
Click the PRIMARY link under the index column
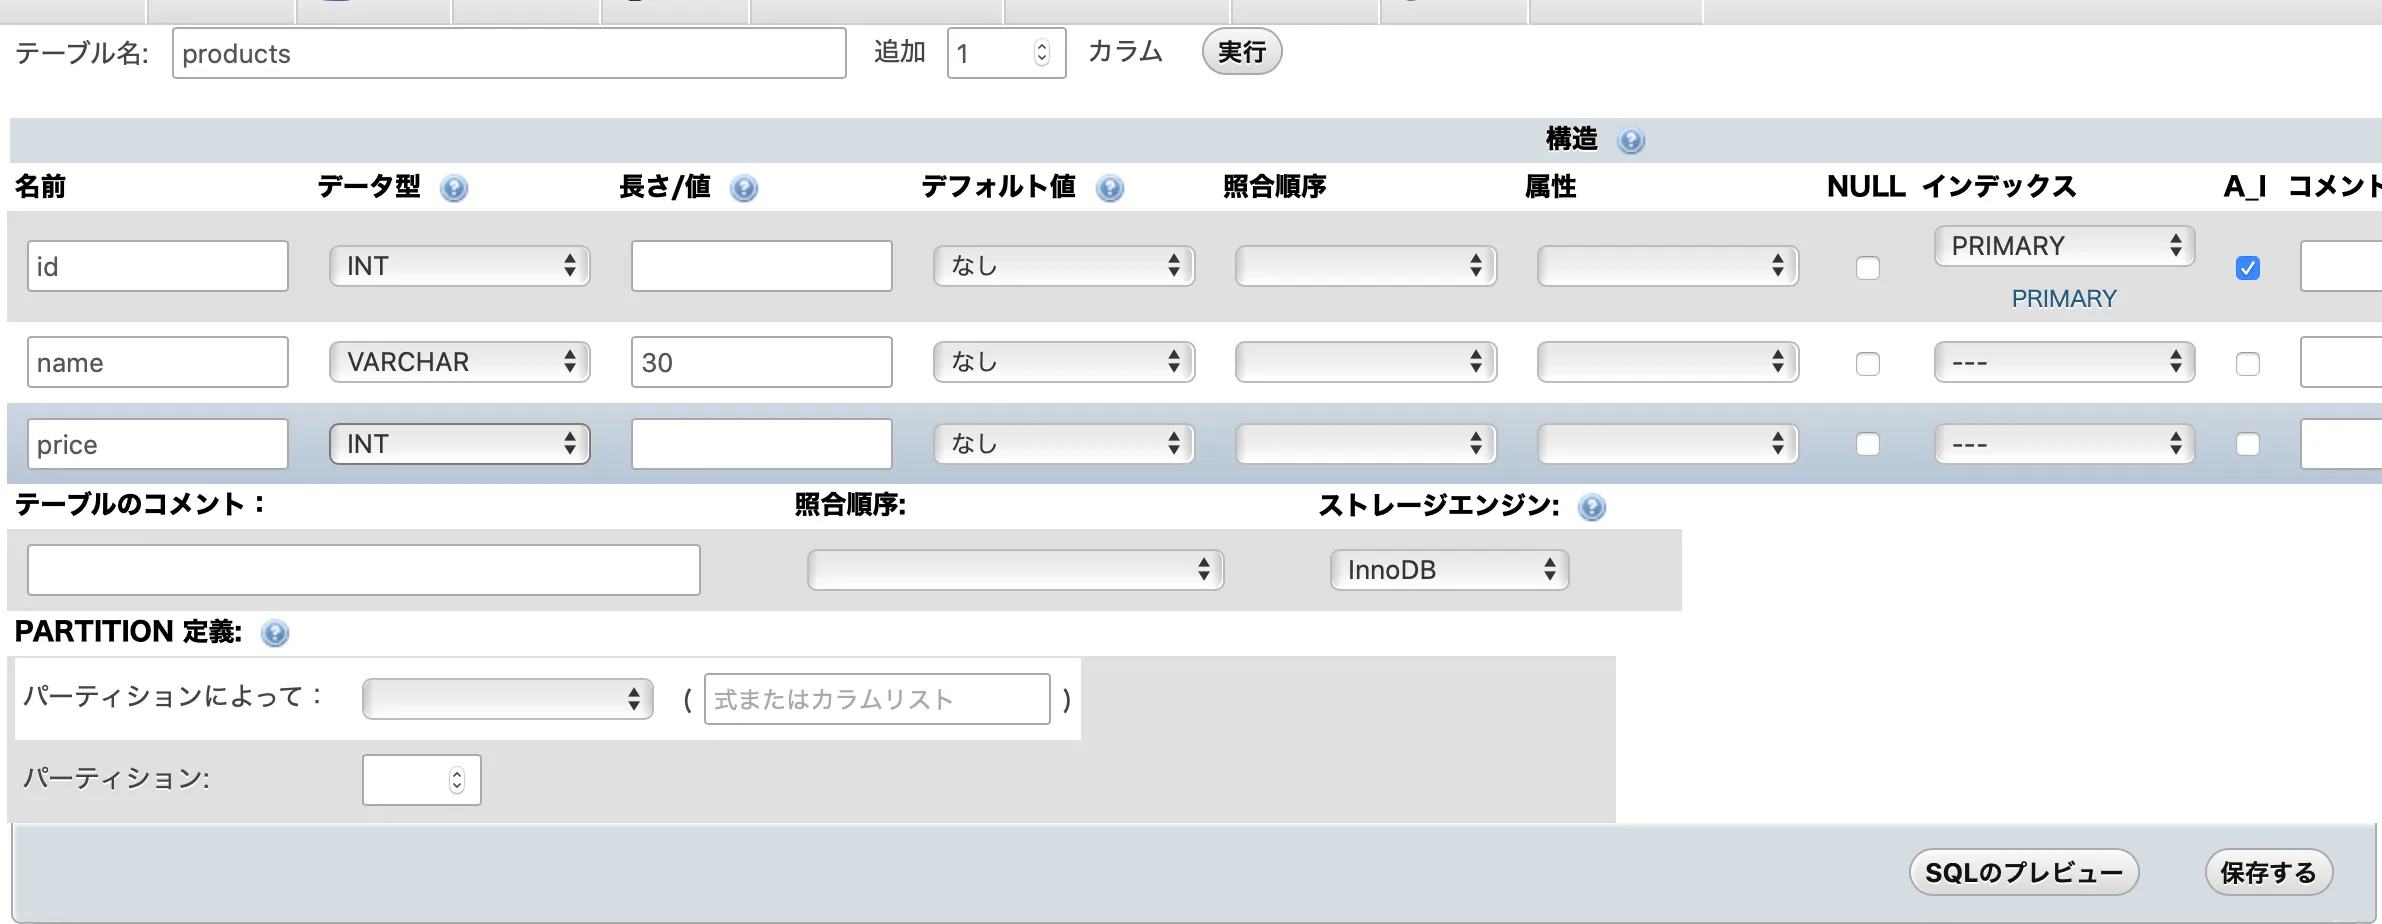pyautogui.click(x=2064, y=298)
